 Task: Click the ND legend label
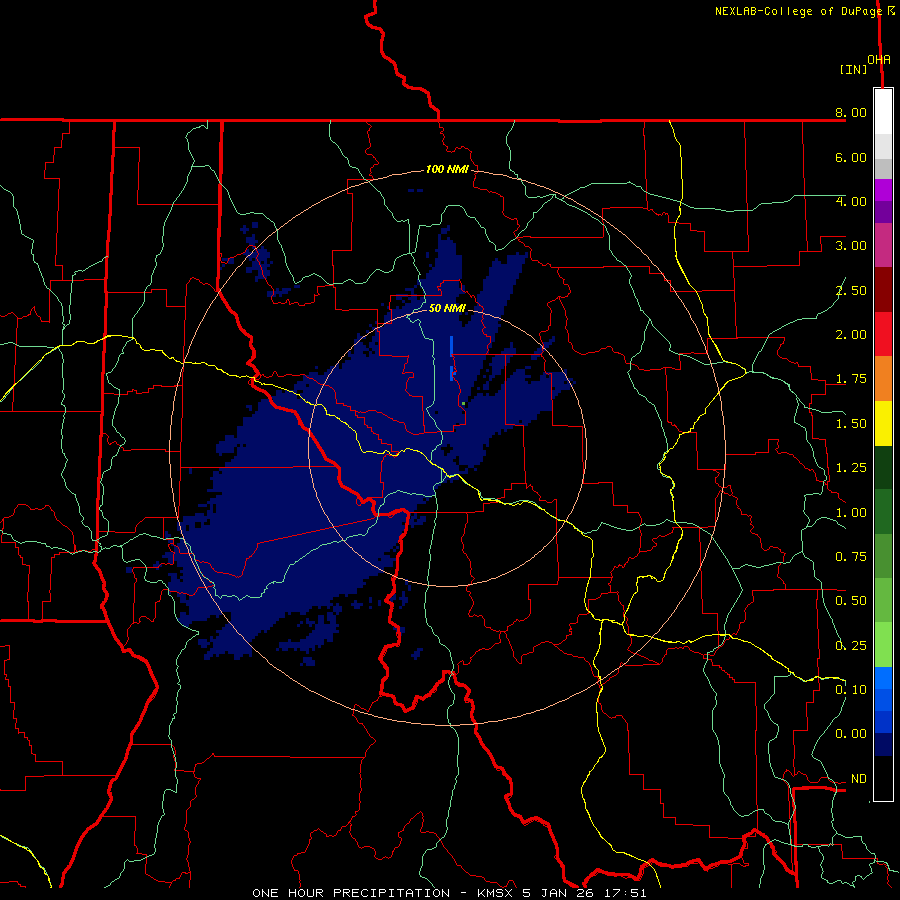point(859,779)
